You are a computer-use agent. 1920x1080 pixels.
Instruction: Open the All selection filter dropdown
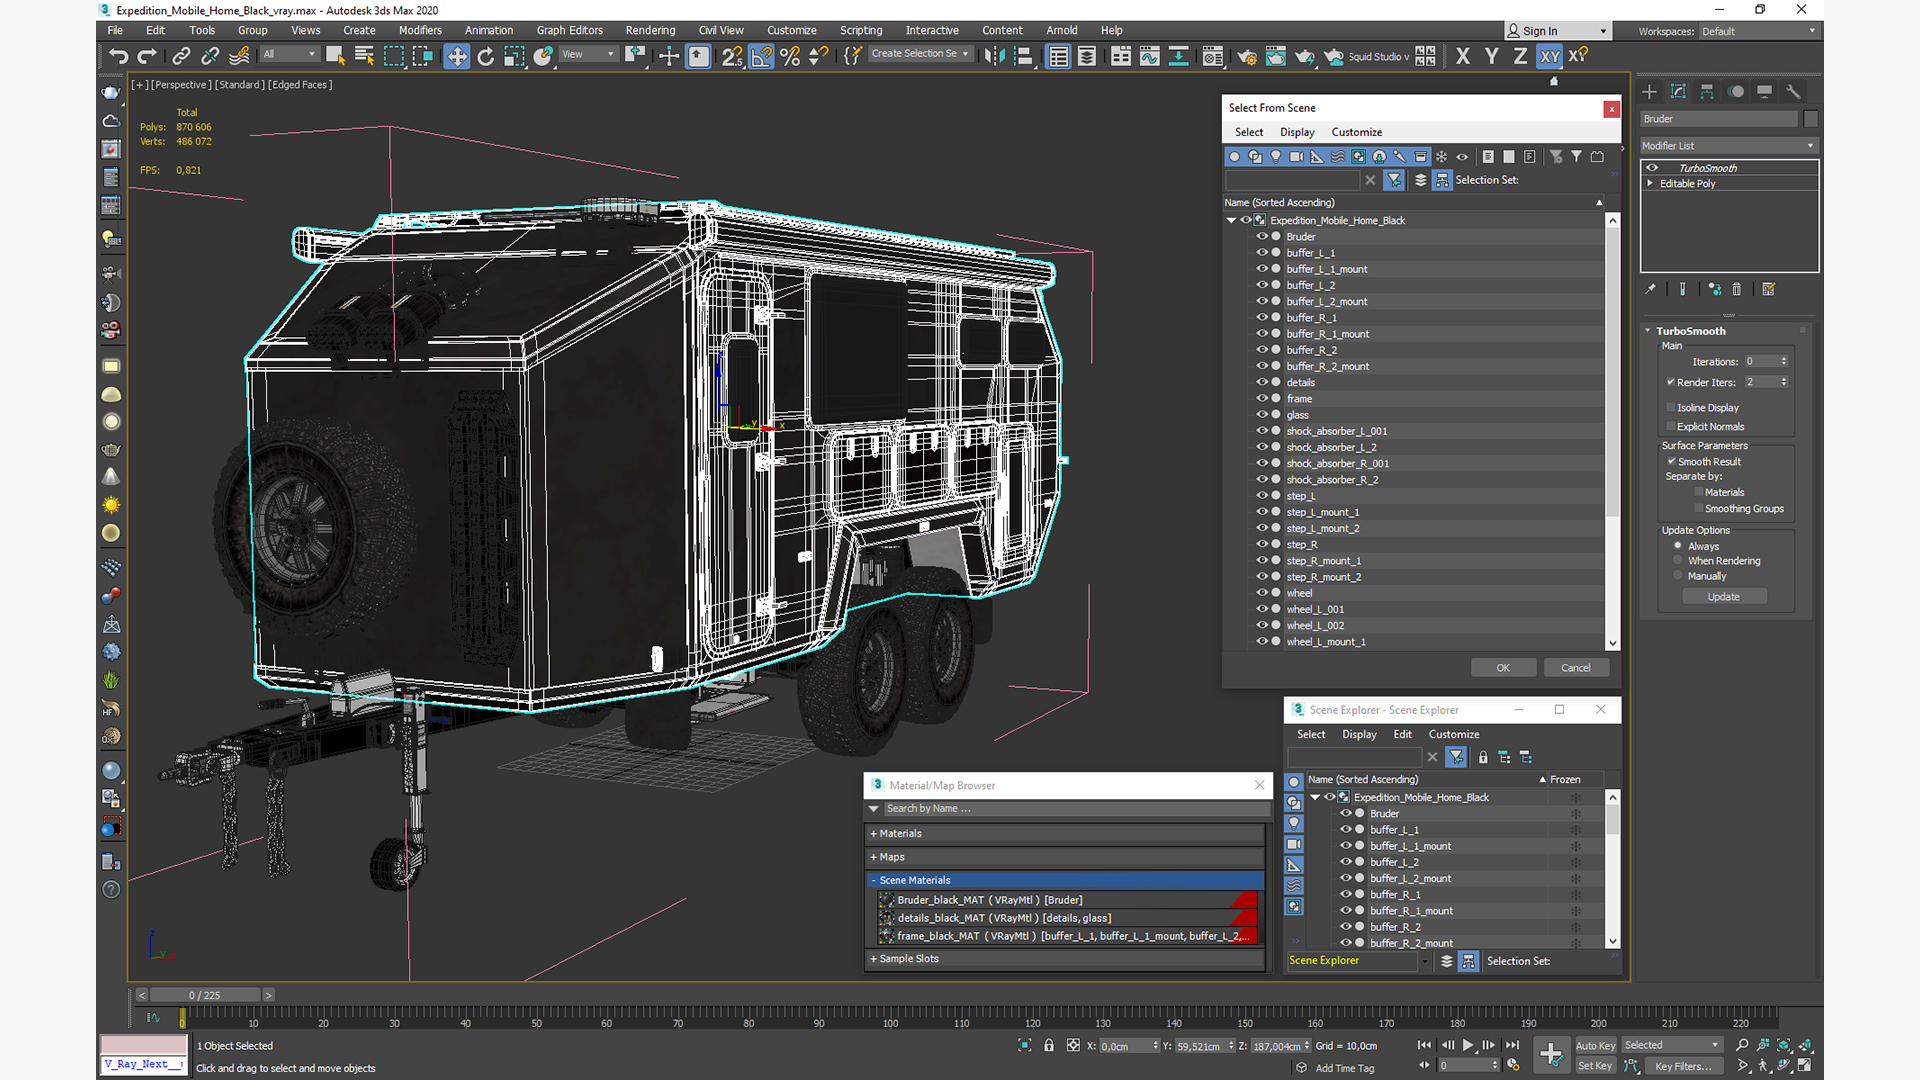290,54
